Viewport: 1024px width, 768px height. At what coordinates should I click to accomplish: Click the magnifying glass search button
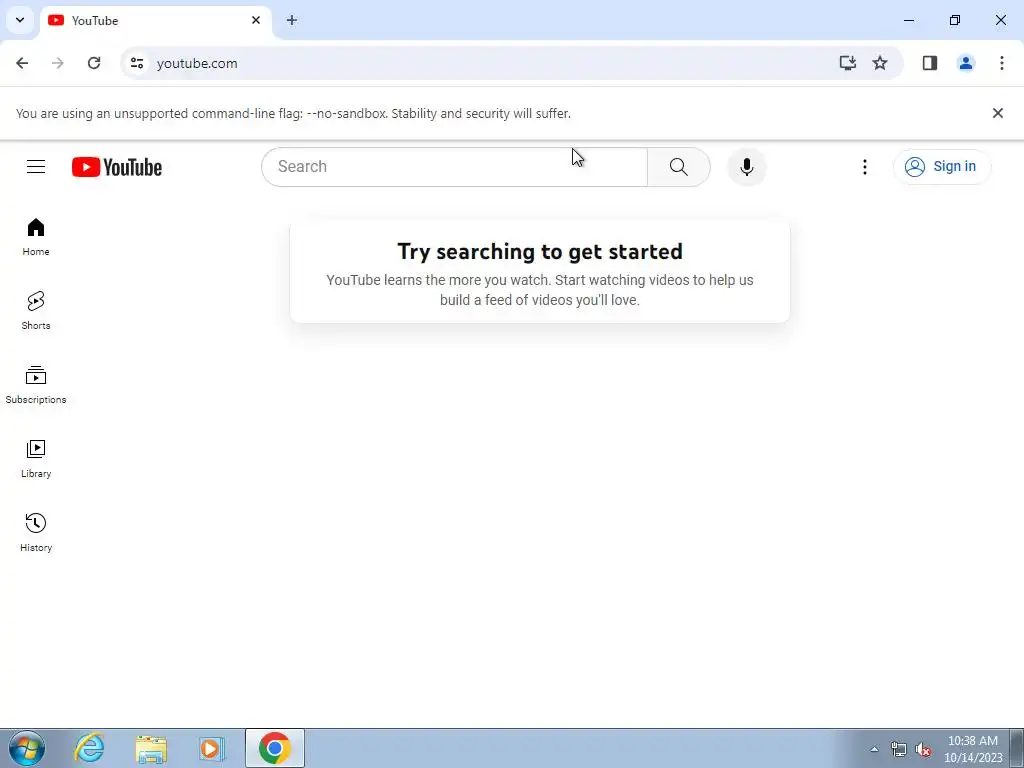679,167
